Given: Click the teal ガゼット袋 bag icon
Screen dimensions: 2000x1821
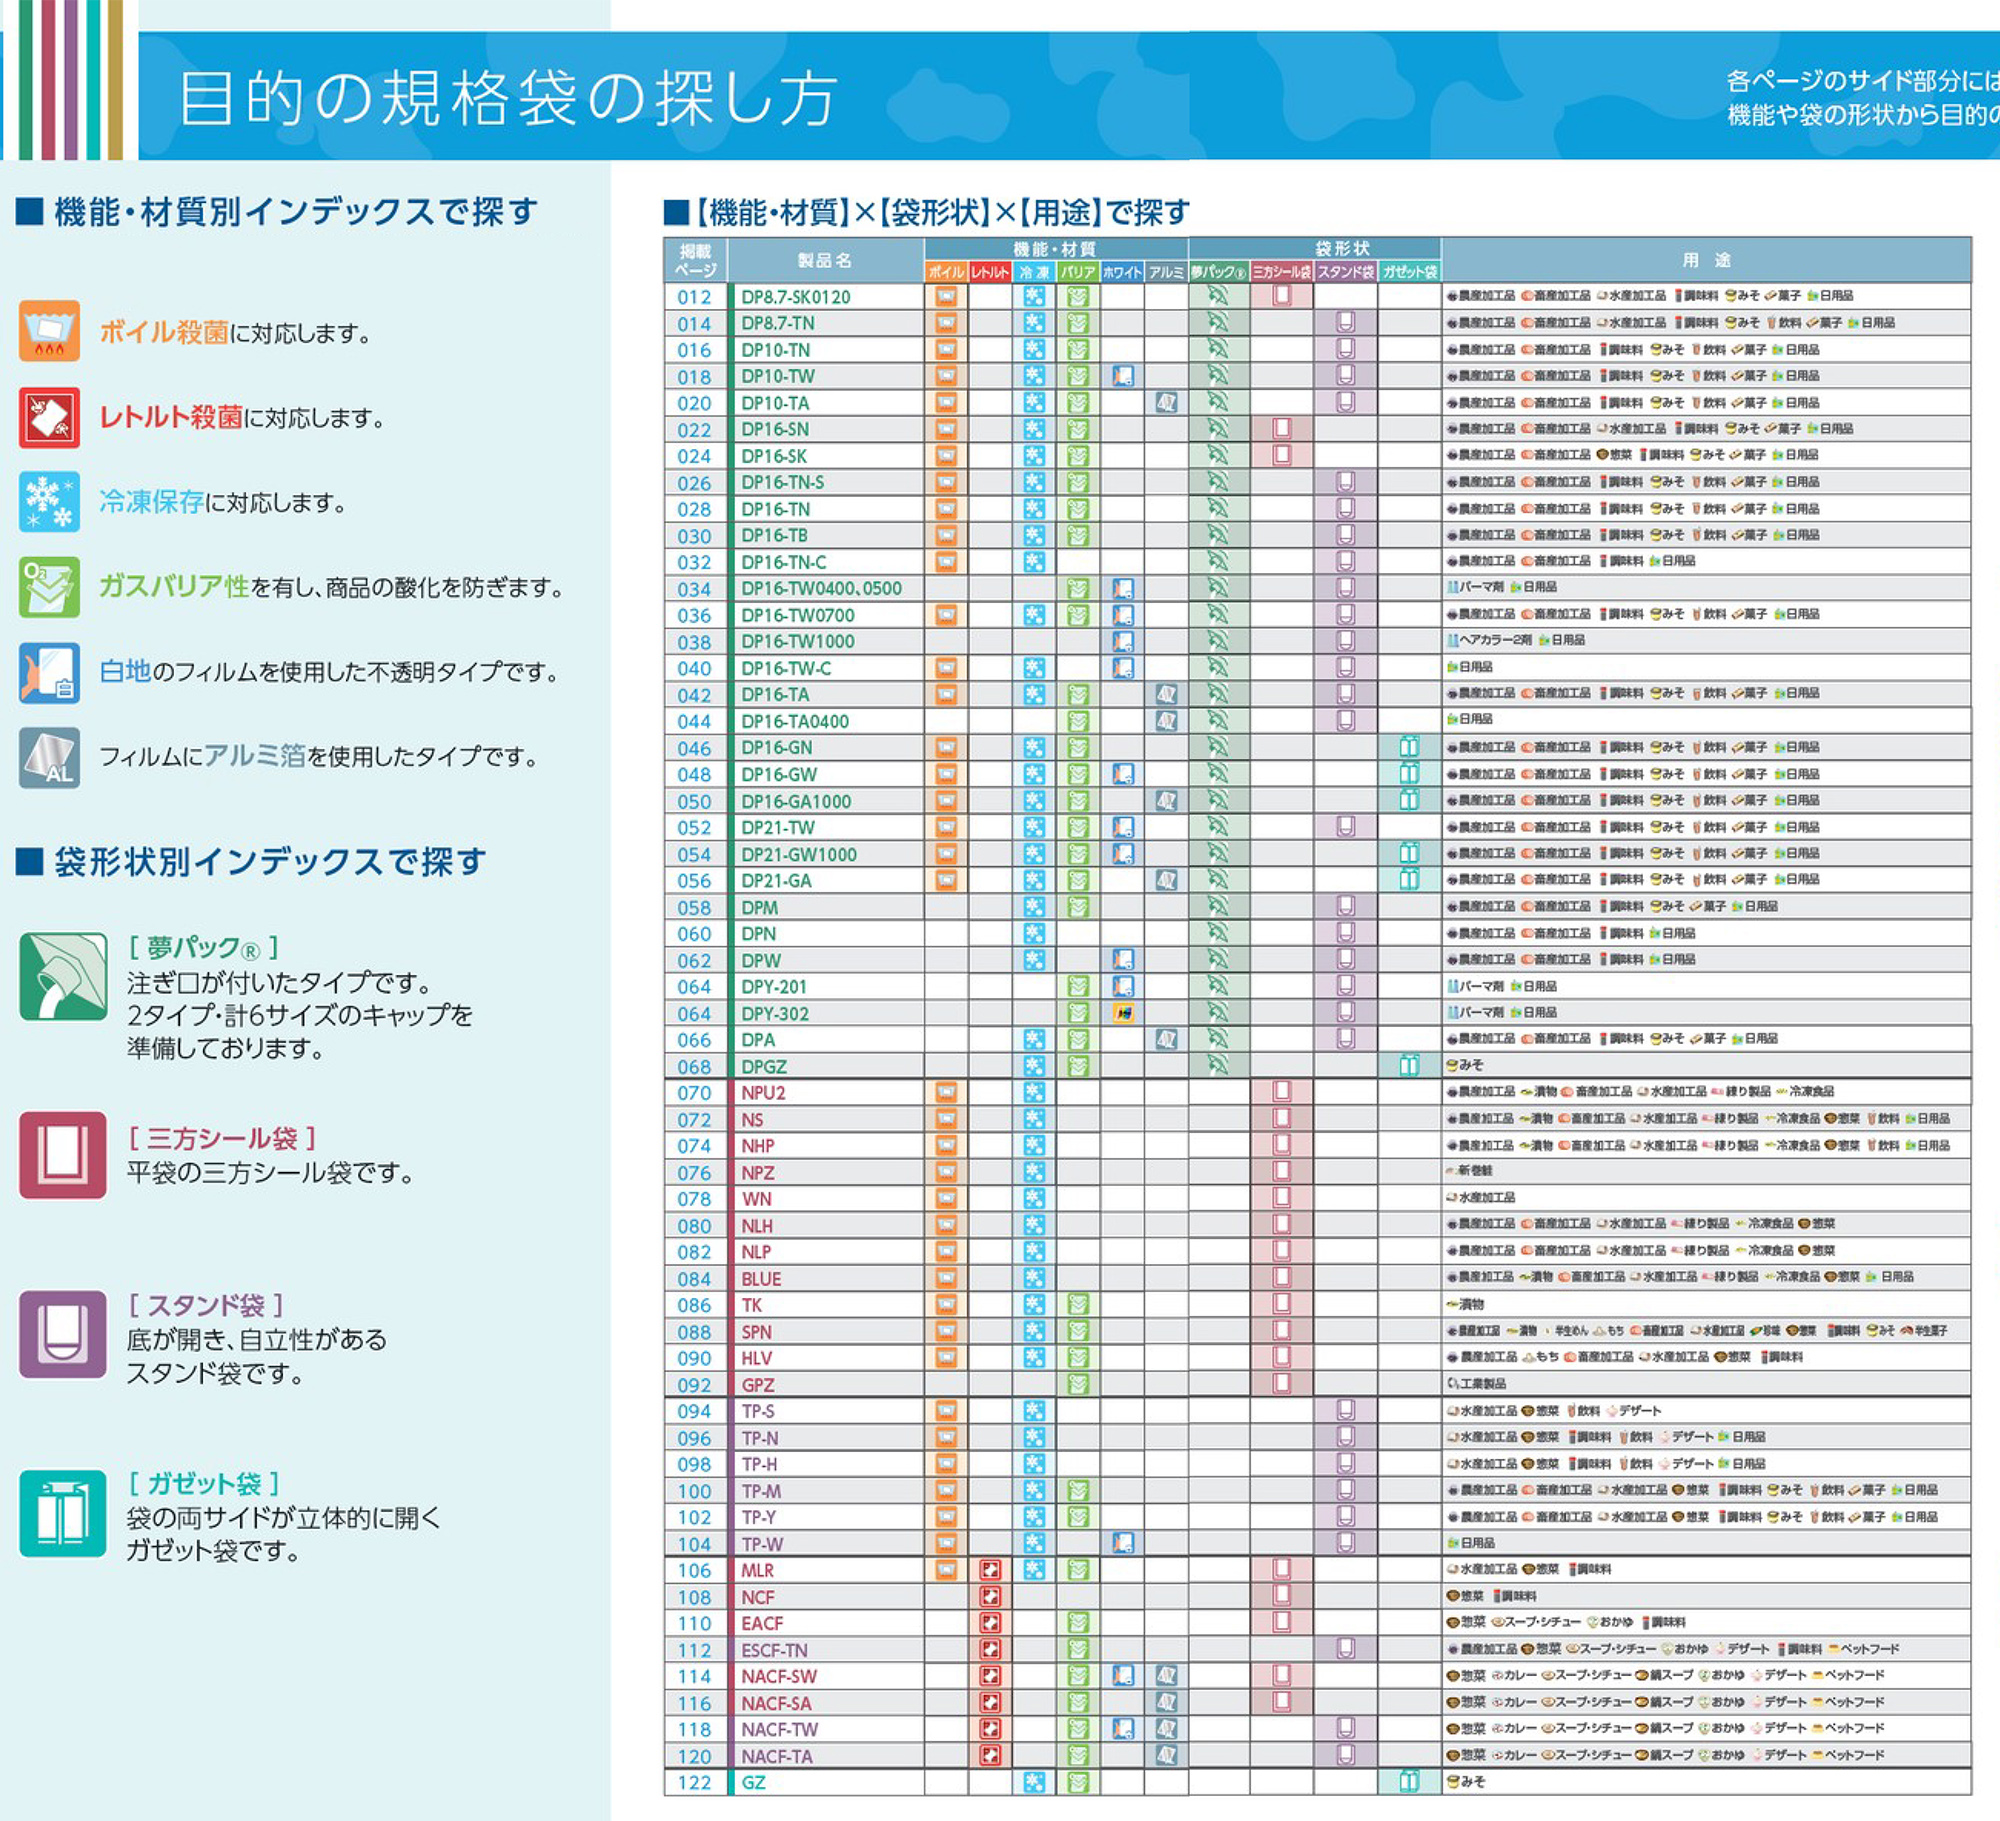Looking at the screenshot, I should point(63,1513).
